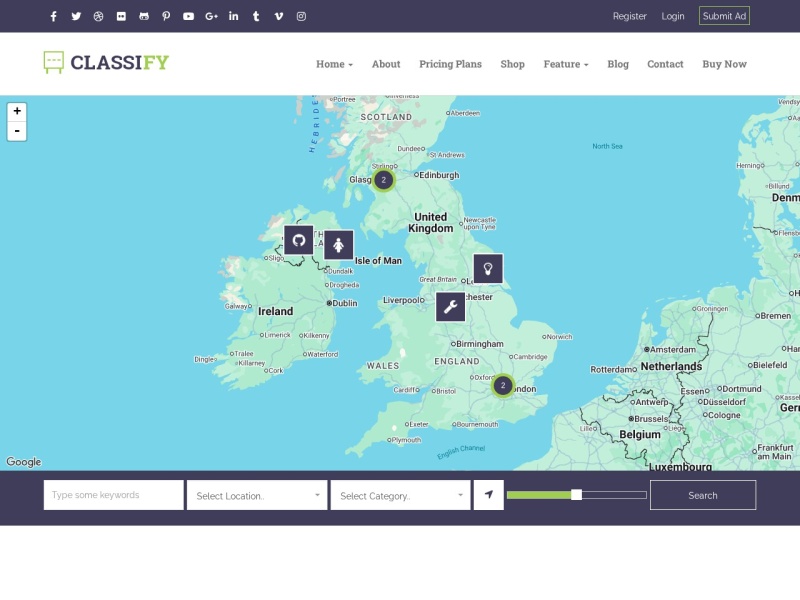Open the Contact menu item
The width and height of the screenshot is (800, 600).
point(665,64)
